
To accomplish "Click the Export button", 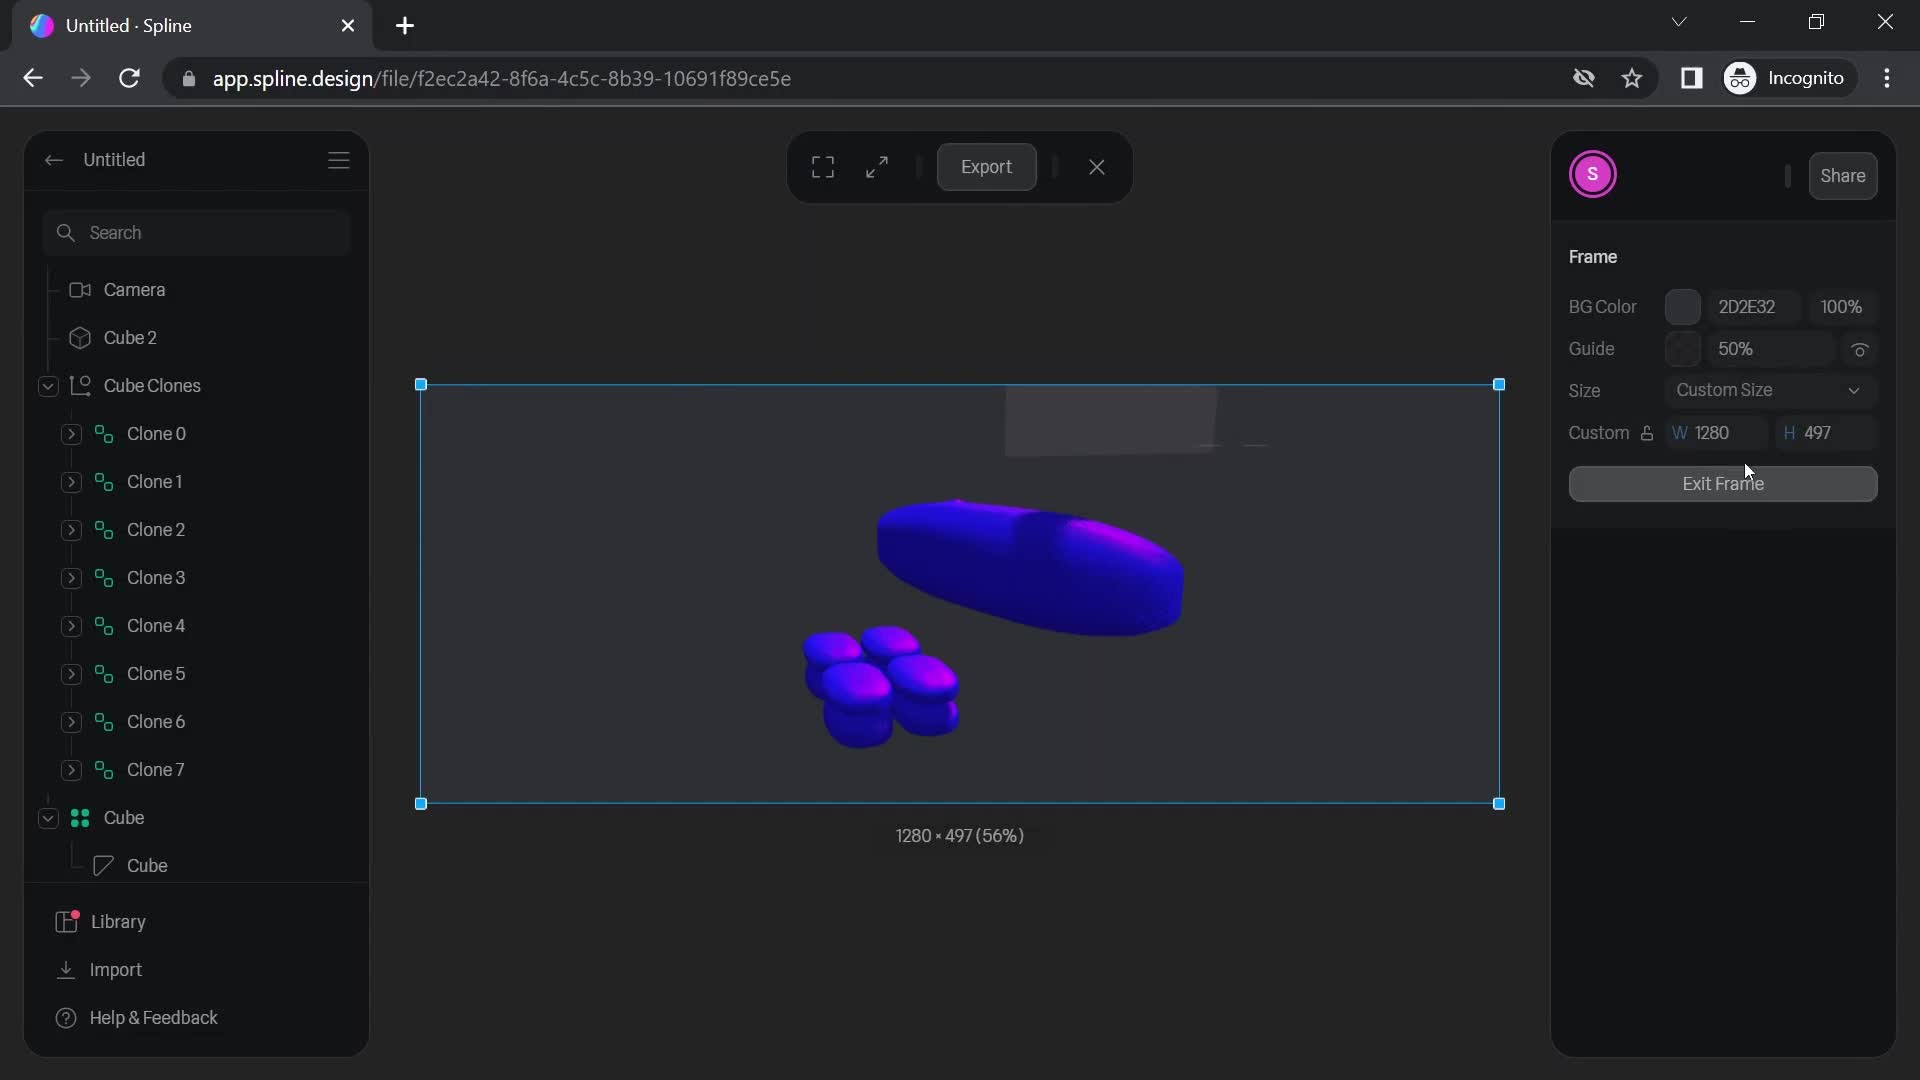I will (x=986, y=166).
